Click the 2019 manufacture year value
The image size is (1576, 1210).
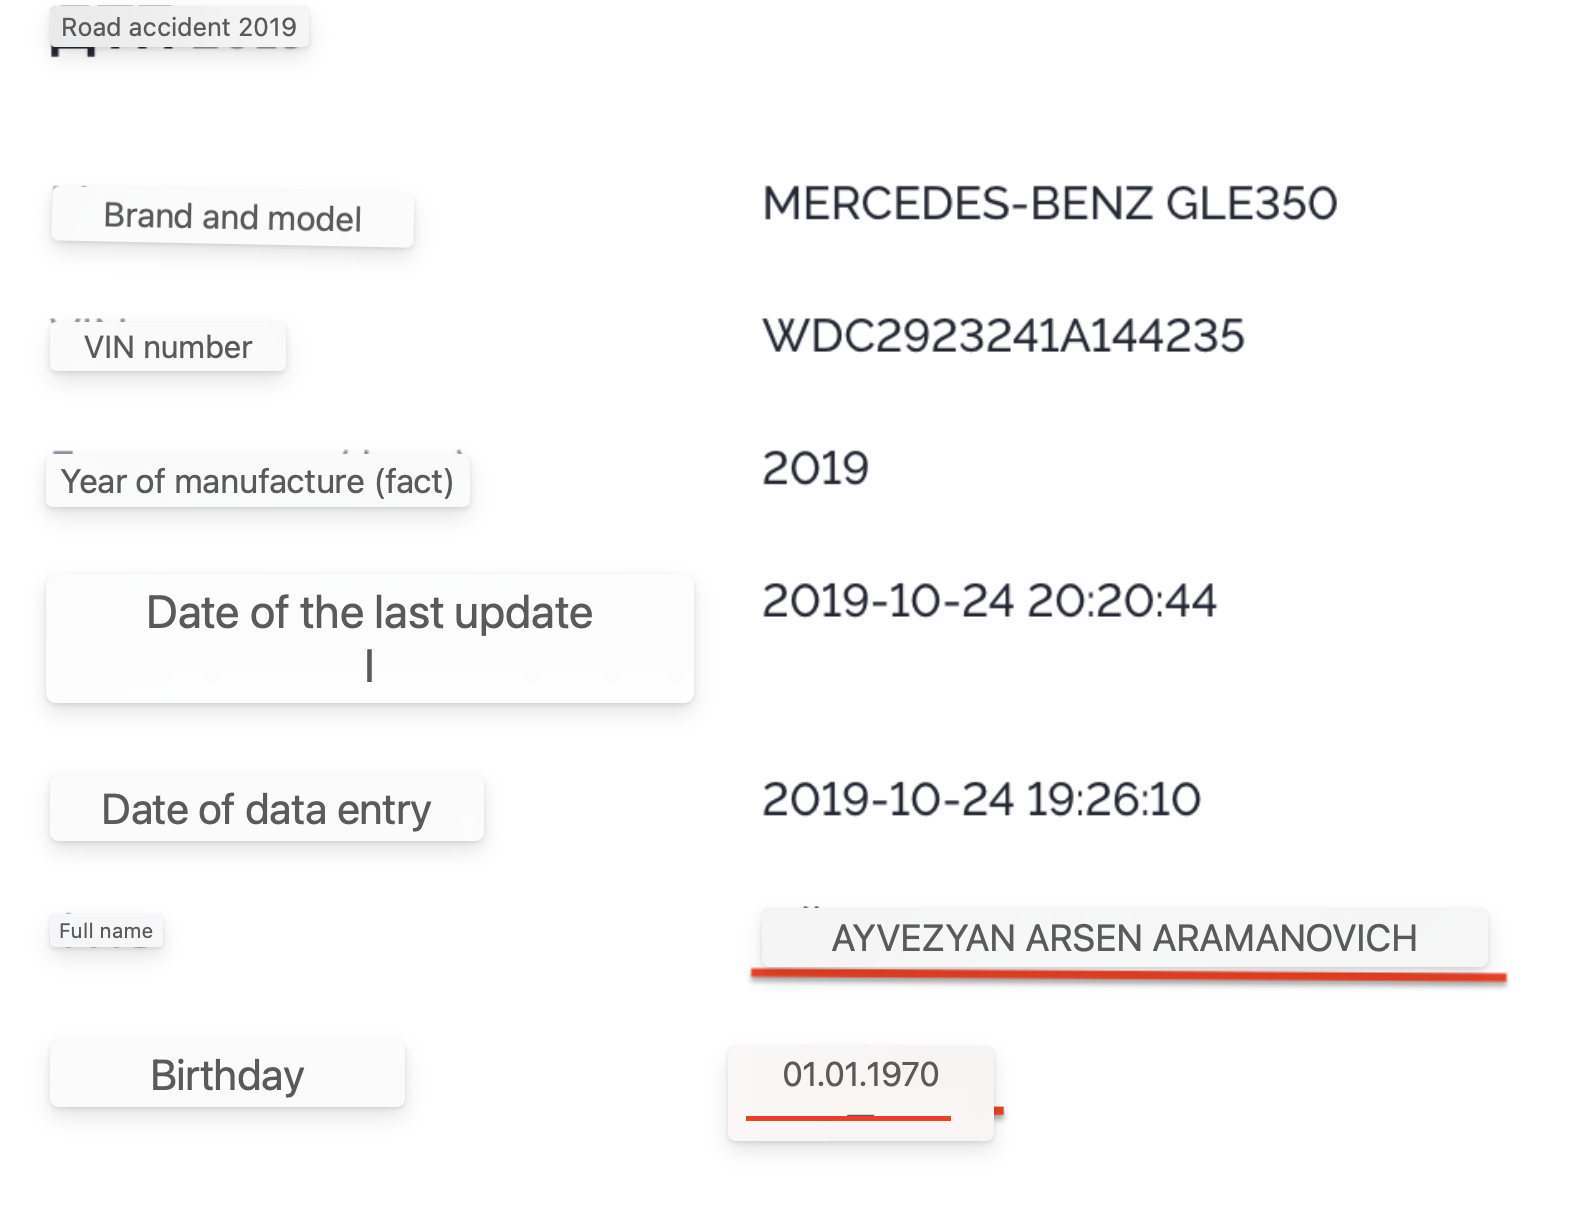pos(815,468)
